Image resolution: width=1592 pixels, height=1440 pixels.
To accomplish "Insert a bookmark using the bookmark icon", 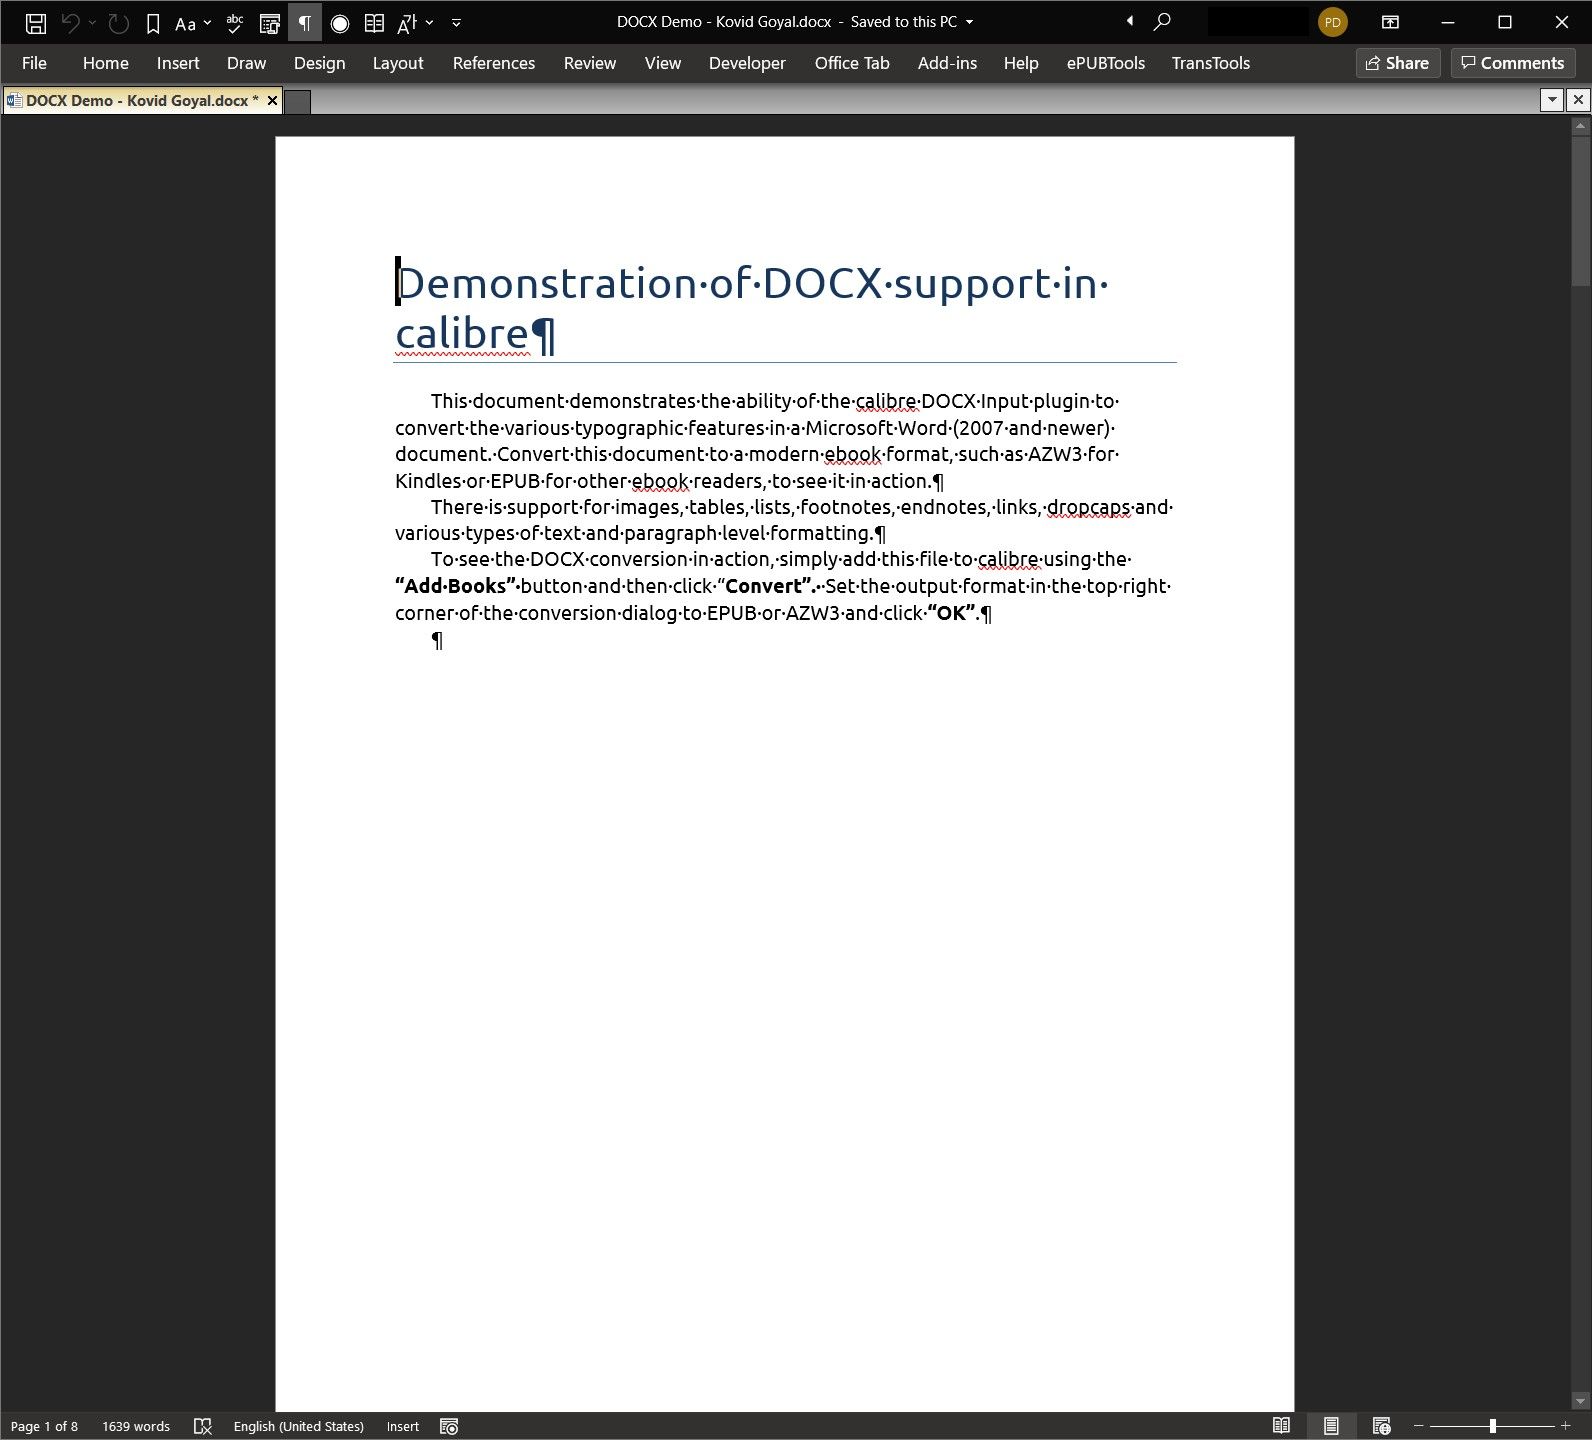I will [x=153, y=22].
